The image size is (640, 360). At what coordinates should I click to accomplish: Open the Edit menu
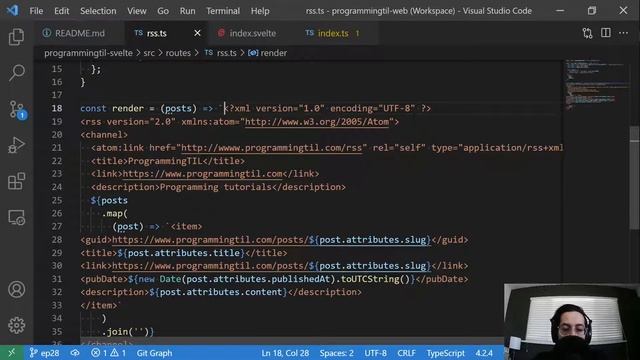click(x=62, y=11)
